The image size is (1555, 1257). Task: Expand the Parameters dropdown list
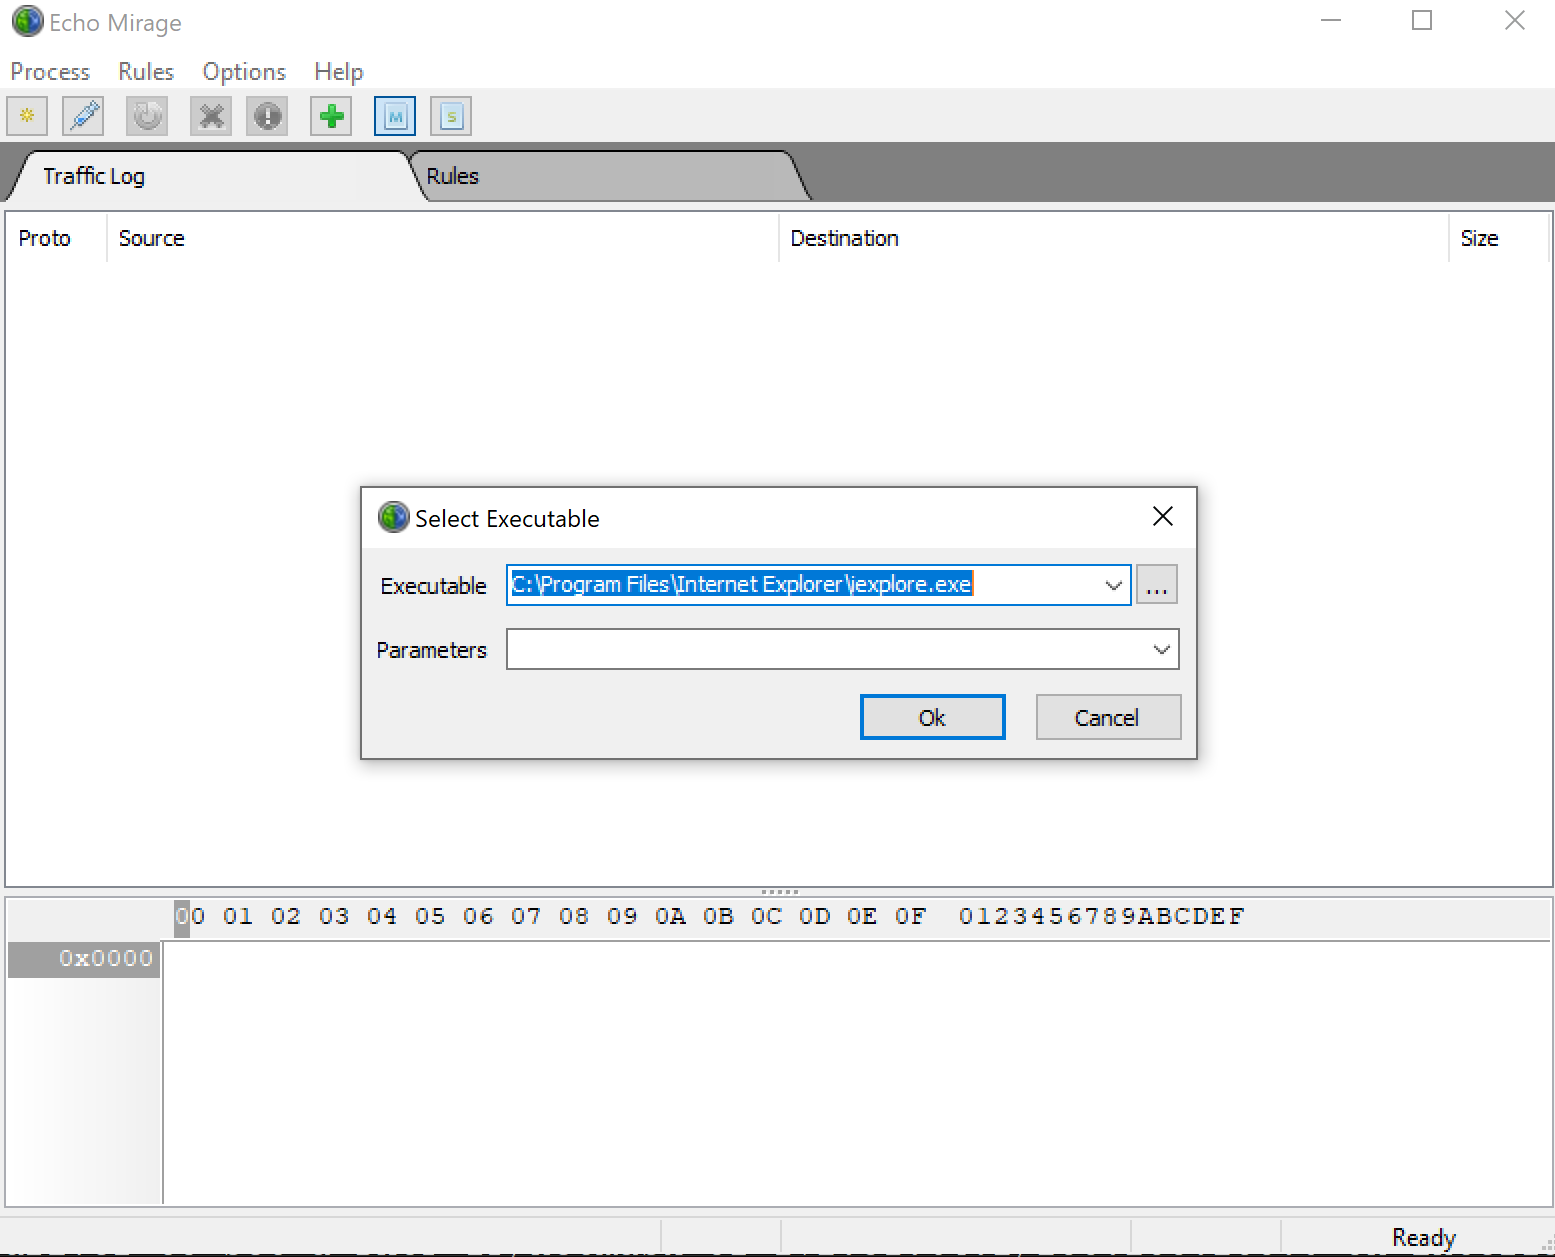1160,649
